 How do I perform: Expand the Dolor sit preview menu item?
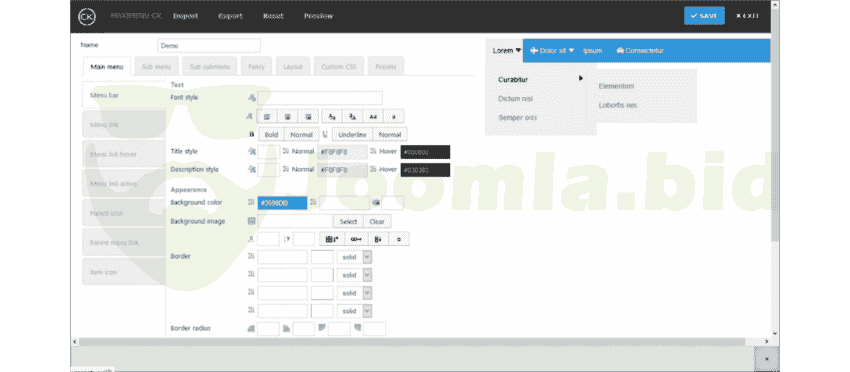pyautogui.click(x=552, y=50)
